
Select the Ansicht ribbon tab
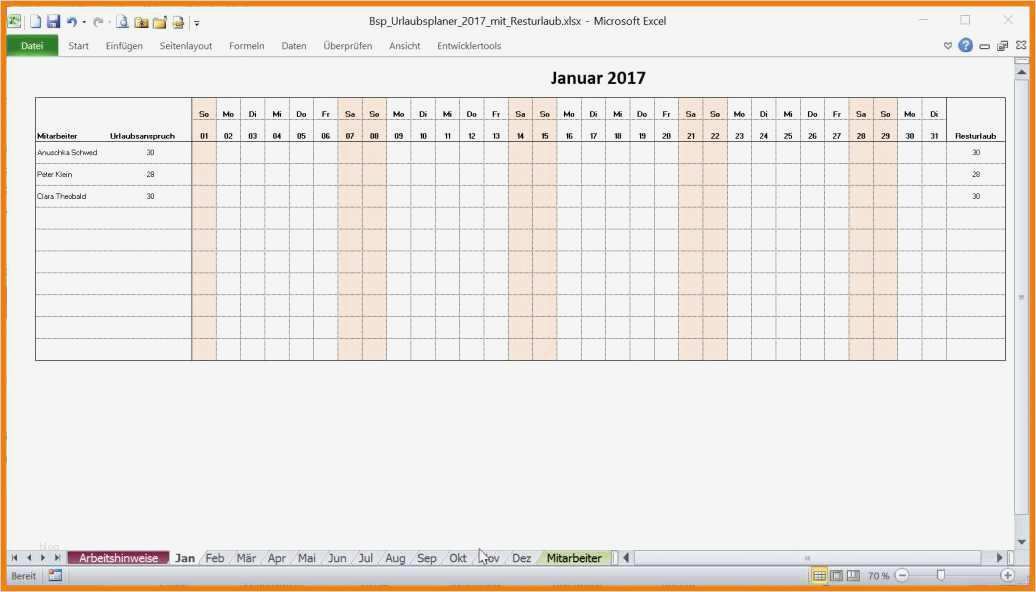[x=404, y=46]
